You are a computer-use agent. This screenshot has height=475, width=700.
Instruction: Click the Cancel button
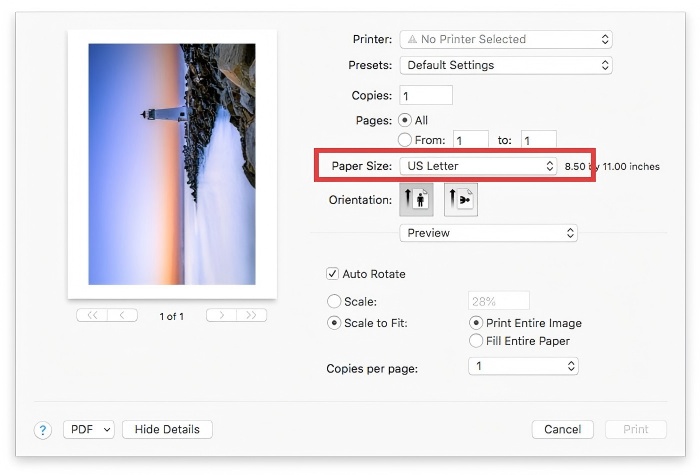point(562,429)
